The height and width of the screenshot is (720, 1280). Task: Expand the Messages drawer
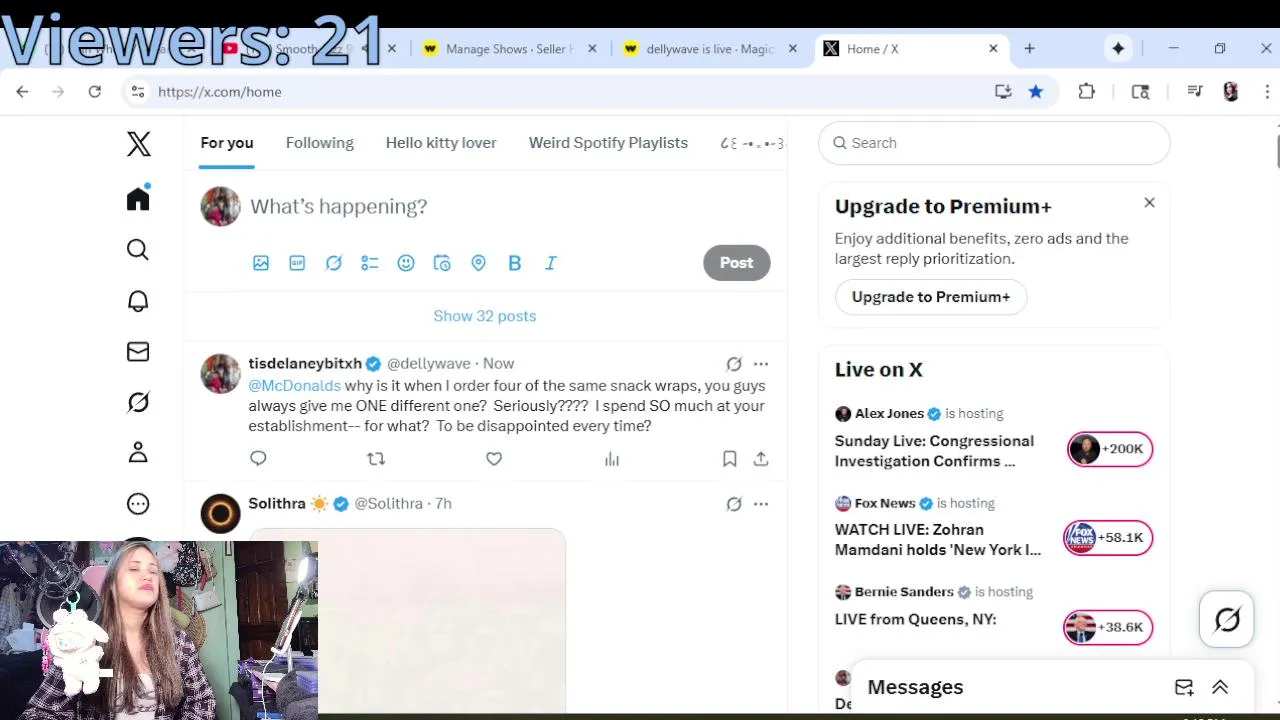(1220, 687)
